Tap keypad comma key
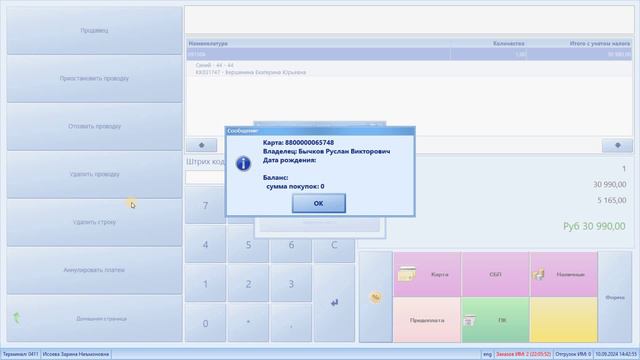The image size is (640, 360). click(x=291, y=323)
